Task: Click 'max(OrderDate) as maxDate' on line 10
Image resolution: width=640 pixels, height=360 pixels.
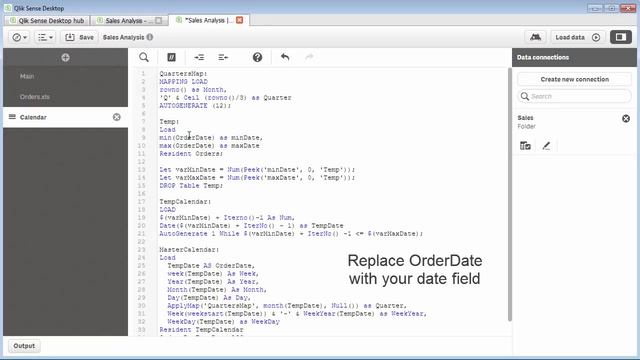Action: coord(209,146)
